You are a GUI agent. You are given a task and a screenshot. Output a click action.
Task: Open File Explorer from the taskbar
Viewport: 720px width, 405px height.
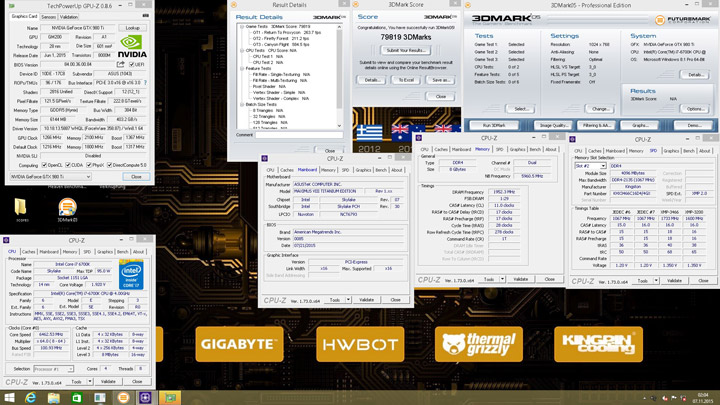tap(56, 397)
